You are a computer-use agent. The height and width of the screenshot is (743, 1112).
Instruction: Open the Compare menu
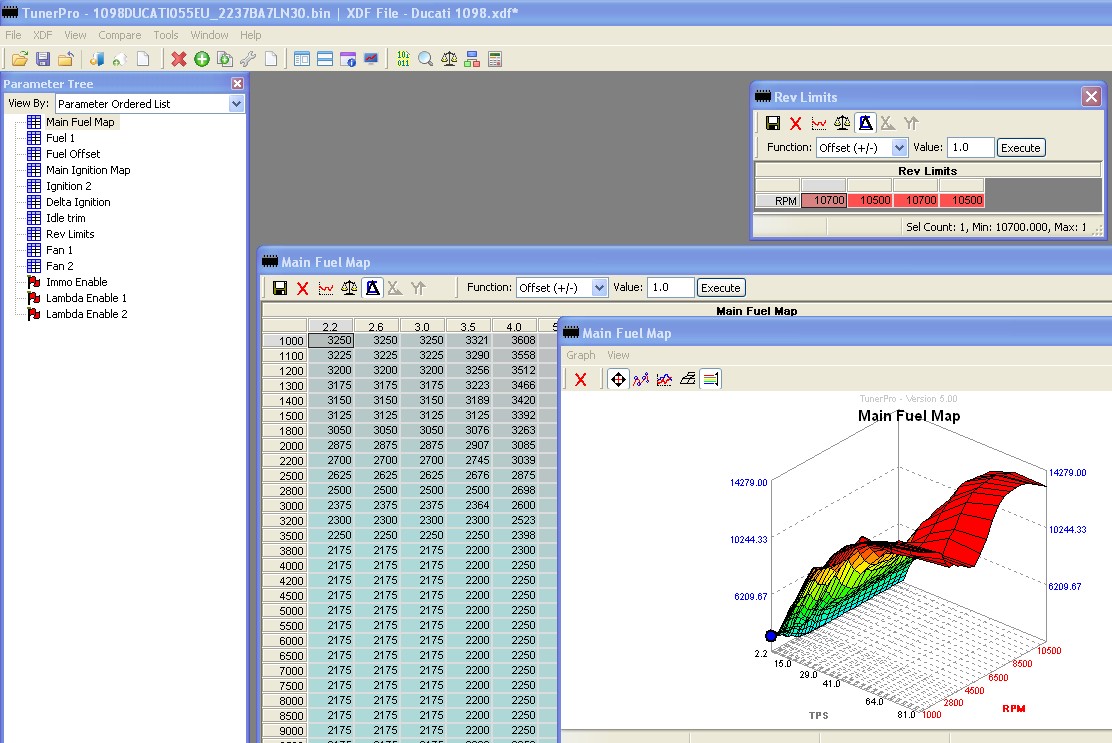pyautogui.click(x=119, y=35)
